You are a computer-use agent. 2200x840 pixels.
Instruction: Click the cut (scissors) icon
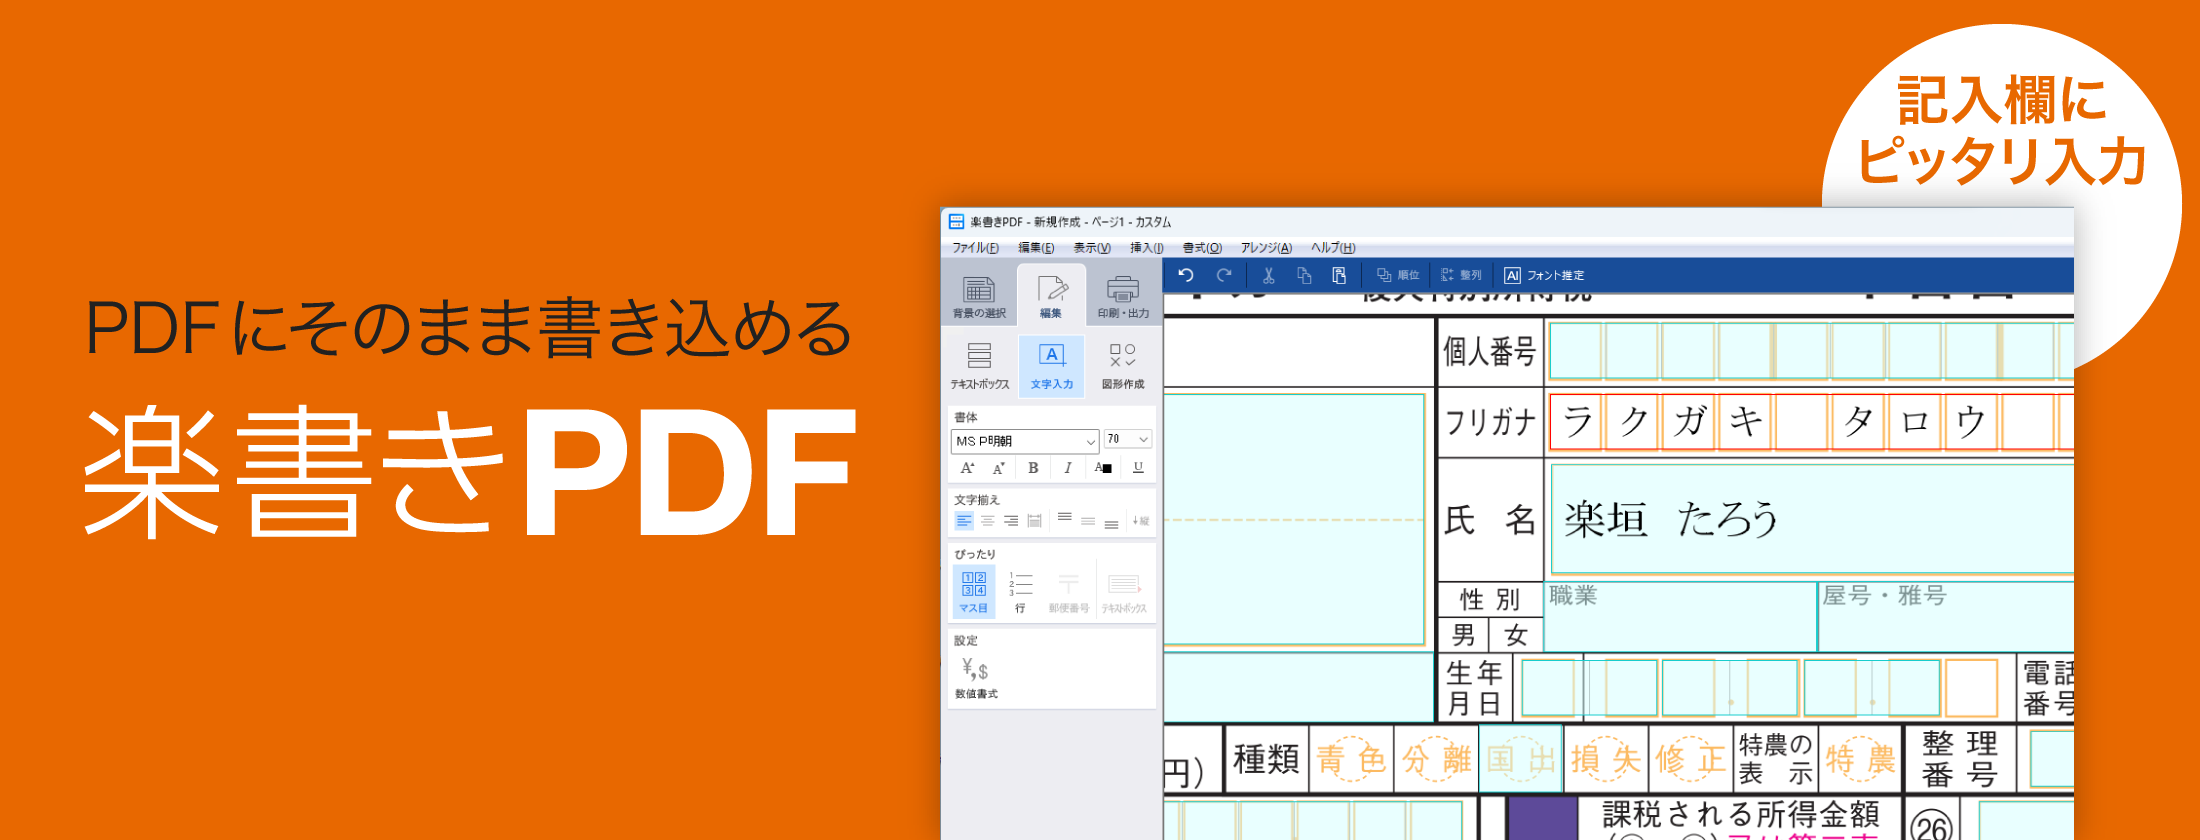pos(1268,275)
